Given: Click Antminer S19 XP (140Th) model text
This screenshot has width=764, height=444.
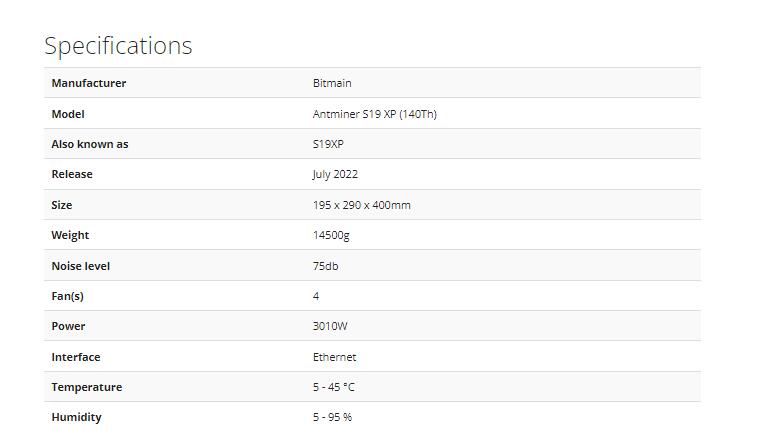Looking at the screenshot, I should pos(375,114).
